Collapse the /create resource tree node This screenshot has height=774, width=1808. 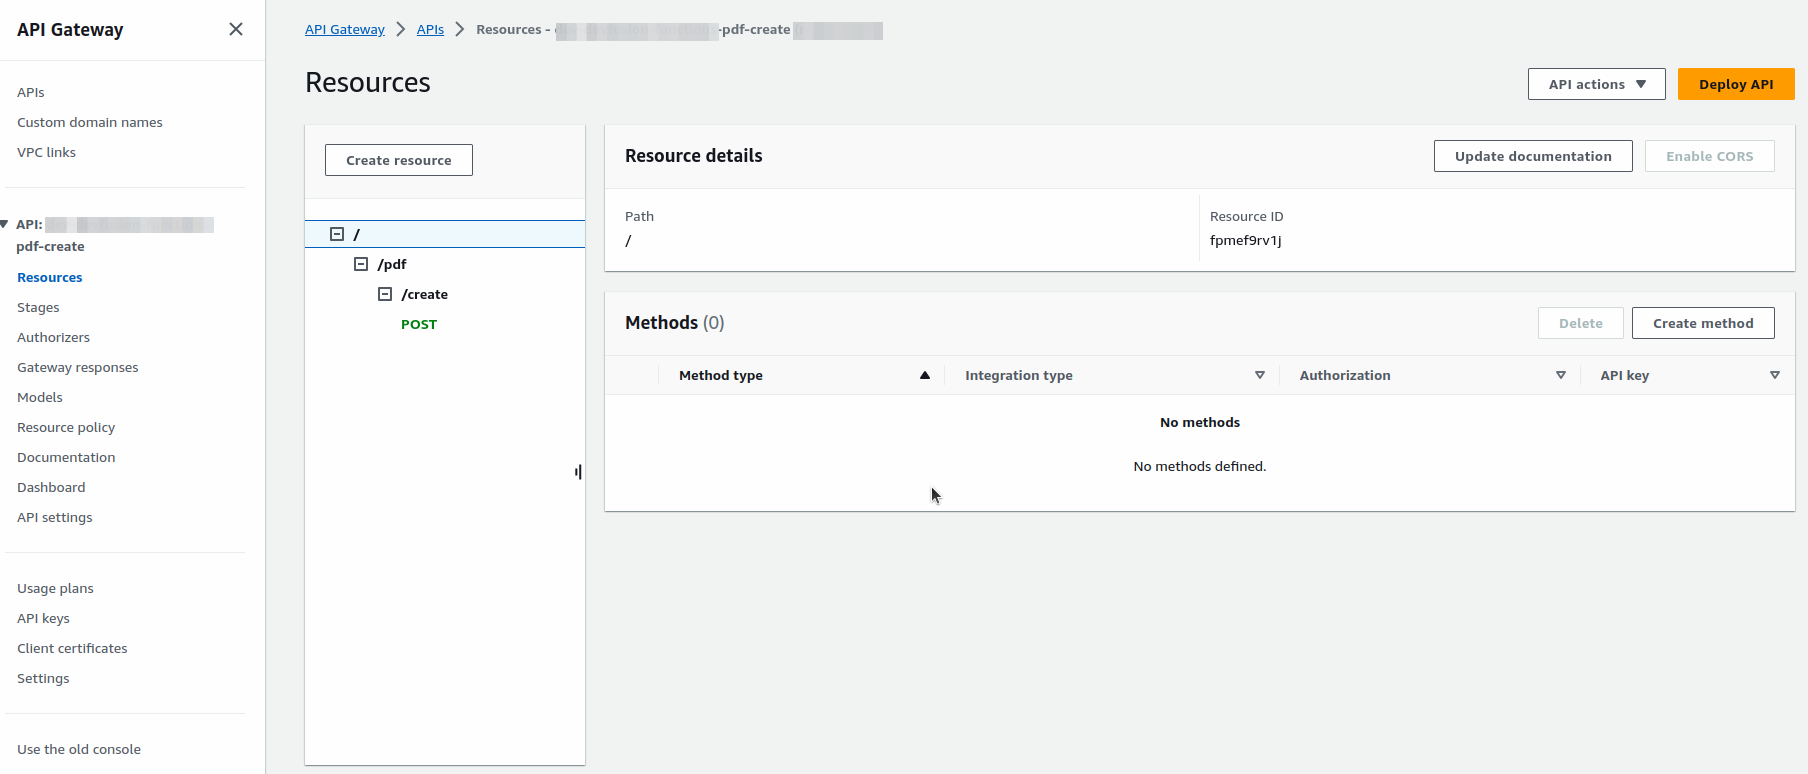click(x=385, y=294)
